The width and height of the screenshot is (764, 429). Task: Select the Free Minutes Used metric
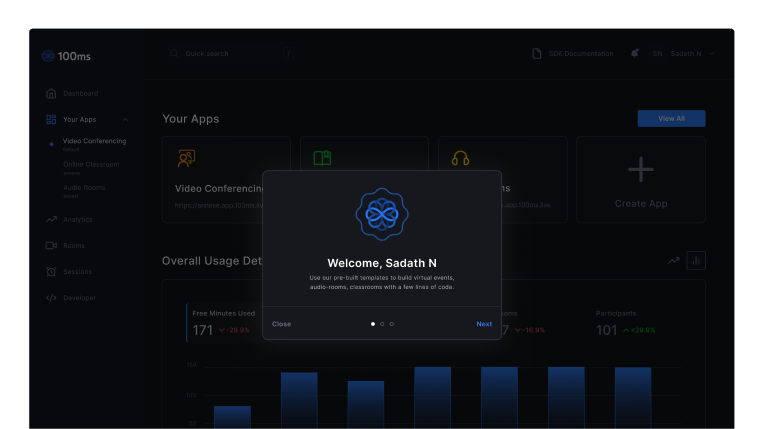click(225, 323)
